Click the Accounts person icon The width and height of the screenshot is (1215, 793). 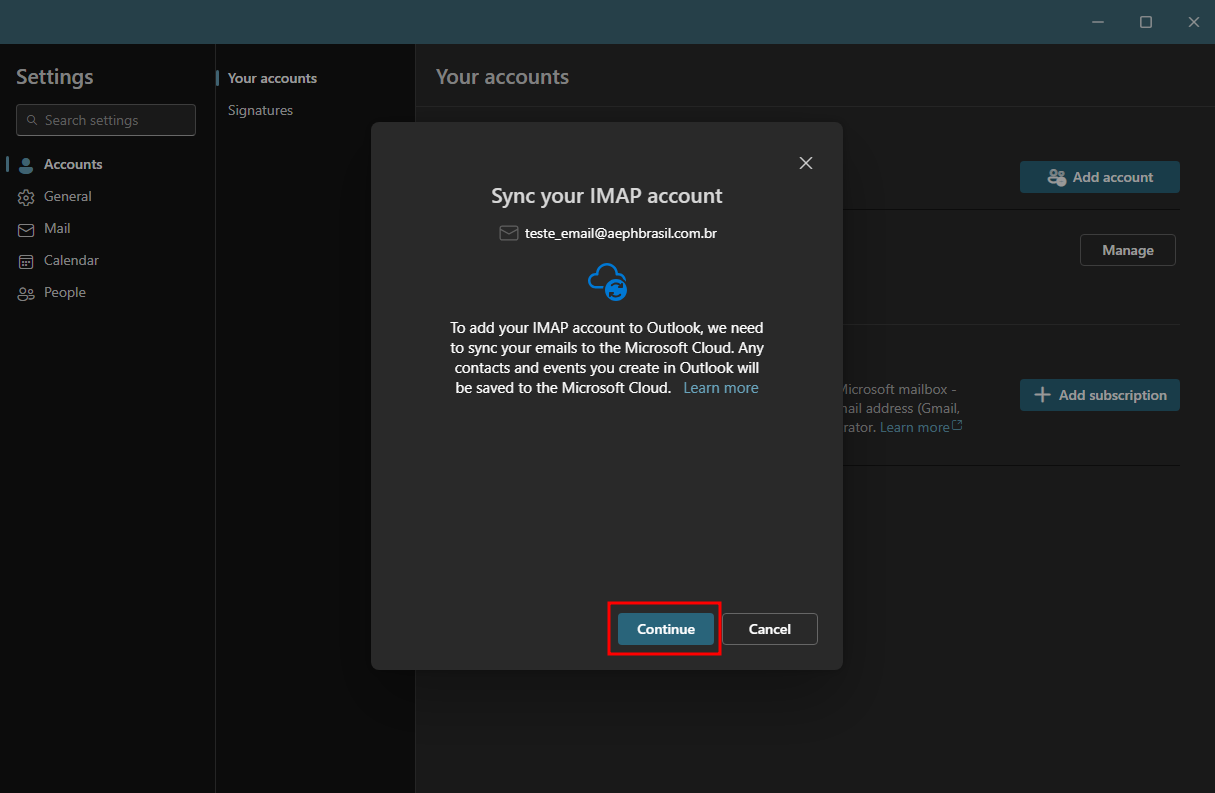[26, 165]
